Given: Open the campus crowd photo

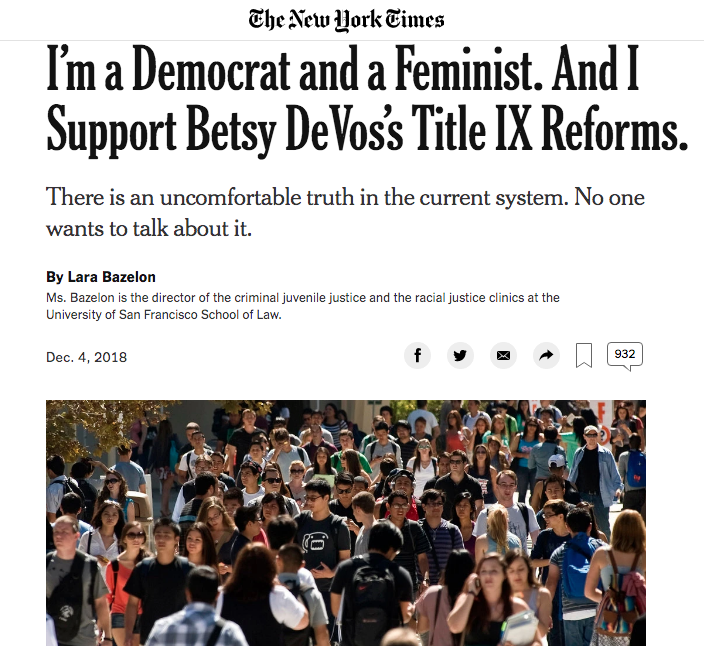Looking at the screenshot, I should 346,522.
